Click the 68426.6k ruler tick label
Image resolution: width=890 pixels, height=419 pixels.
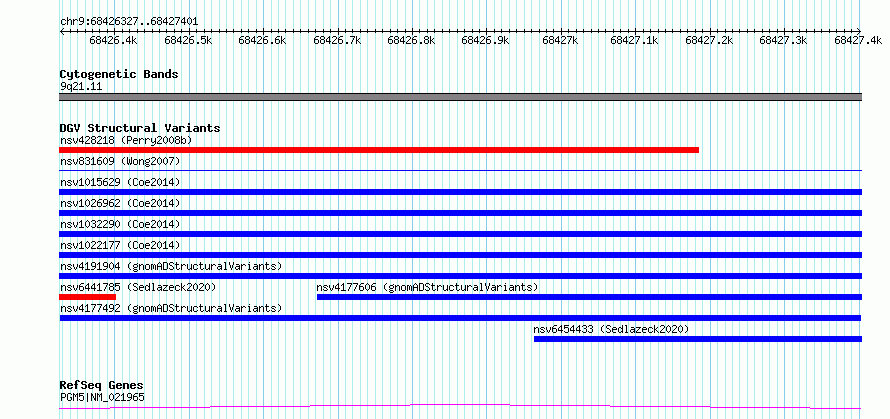tap(262, 40)
